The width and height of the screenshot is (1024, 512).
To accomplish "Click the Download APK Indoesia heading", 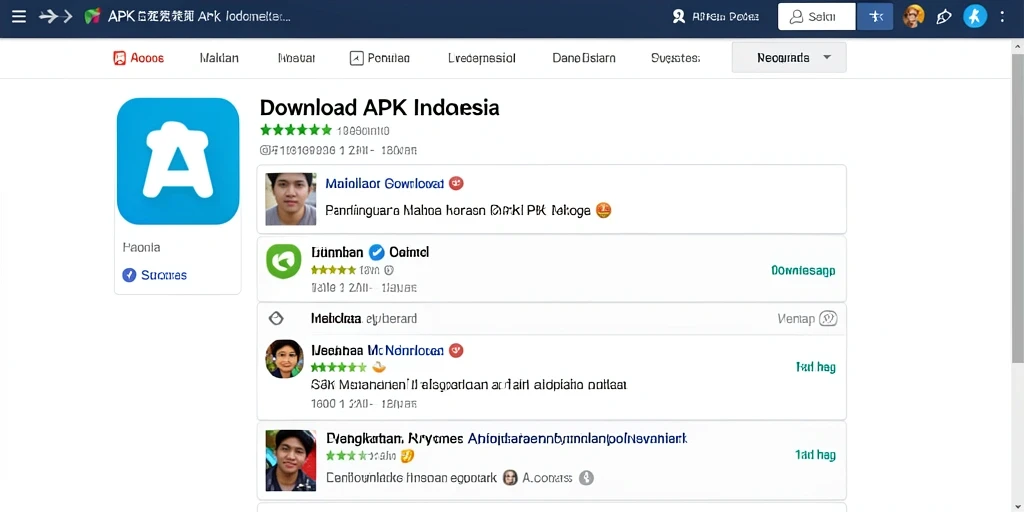I will (379, 108).
